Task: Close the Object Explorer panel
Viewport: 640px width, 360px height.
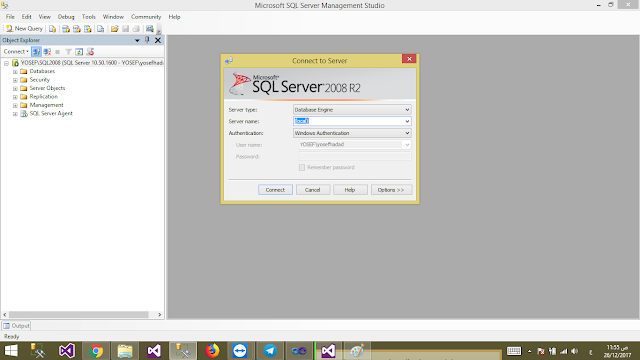Action: pos(158,40)
